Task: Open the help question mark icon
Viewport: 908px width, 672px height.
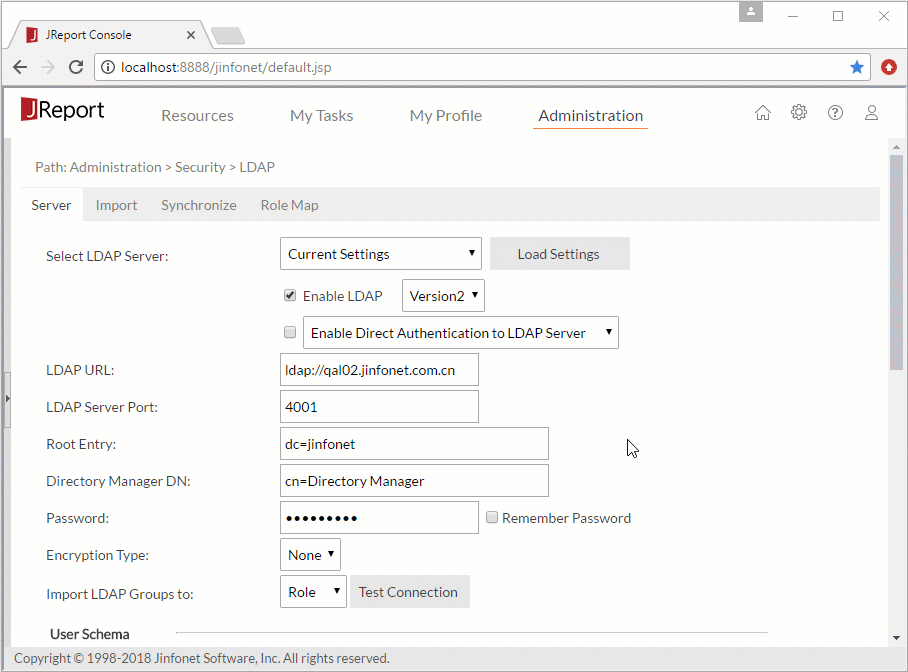Action: pos(835,112)
